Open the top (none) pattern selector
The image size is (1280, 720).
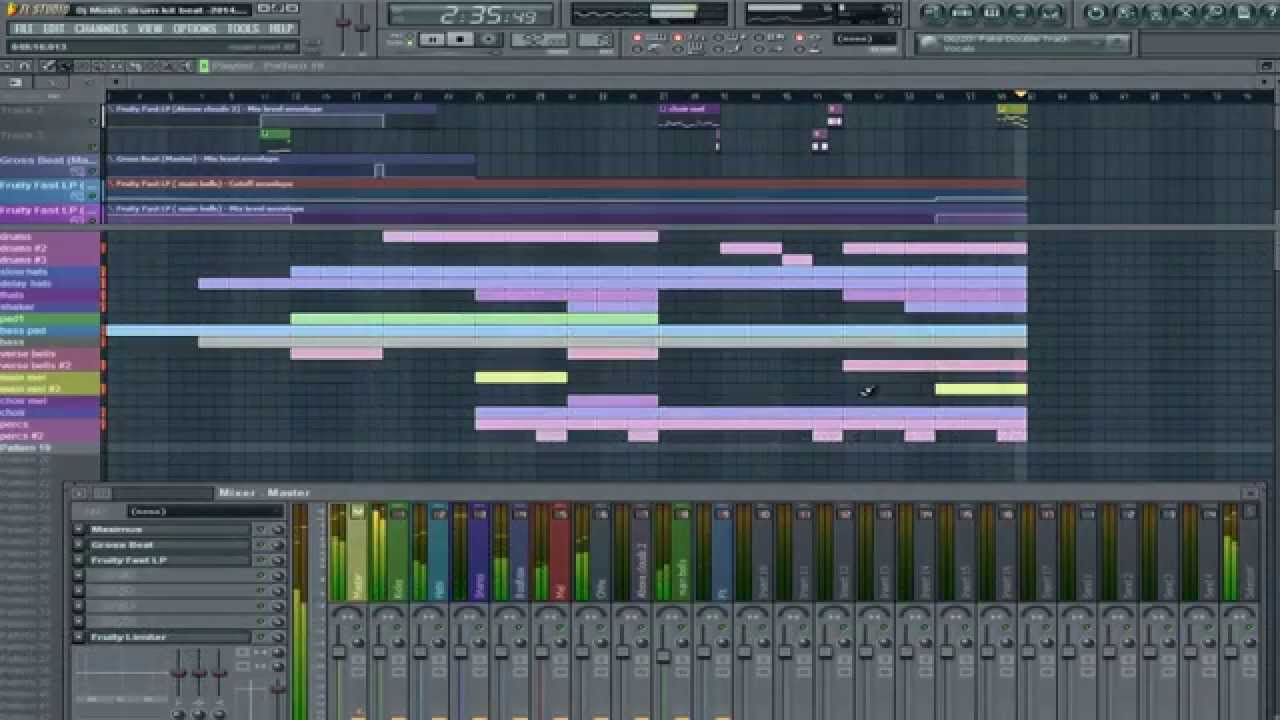click(x=865, y=39)
